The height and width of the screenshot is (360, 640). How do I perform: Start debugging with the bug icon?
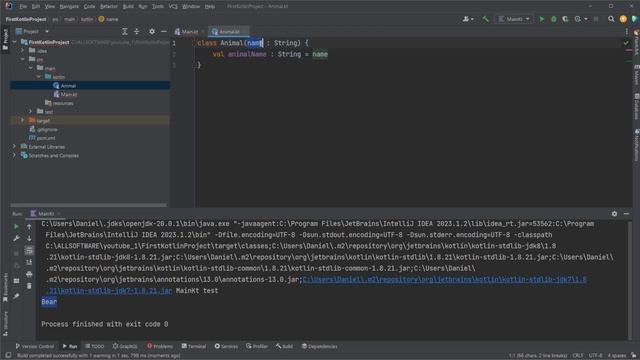pyautogui.click(x=553, y=19)
